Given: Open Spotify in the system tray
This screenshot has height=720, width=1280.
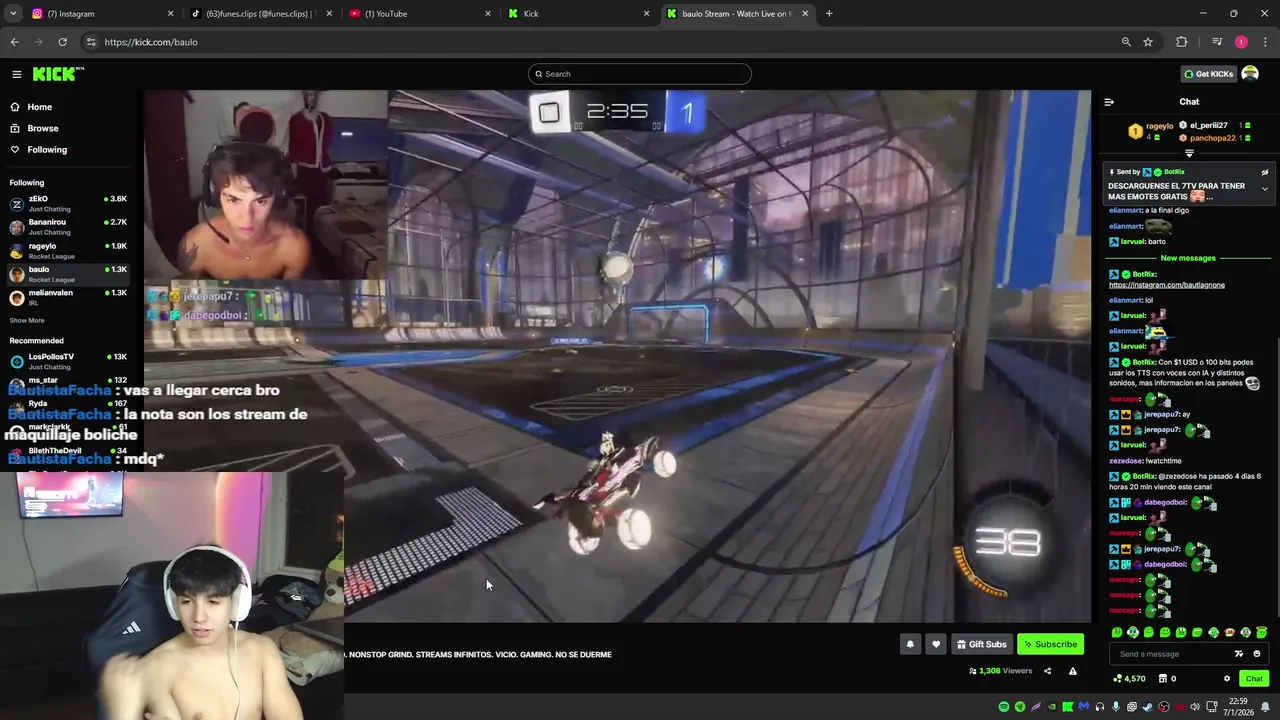Looking at the screenshot, I should (x=1004, y=707).
